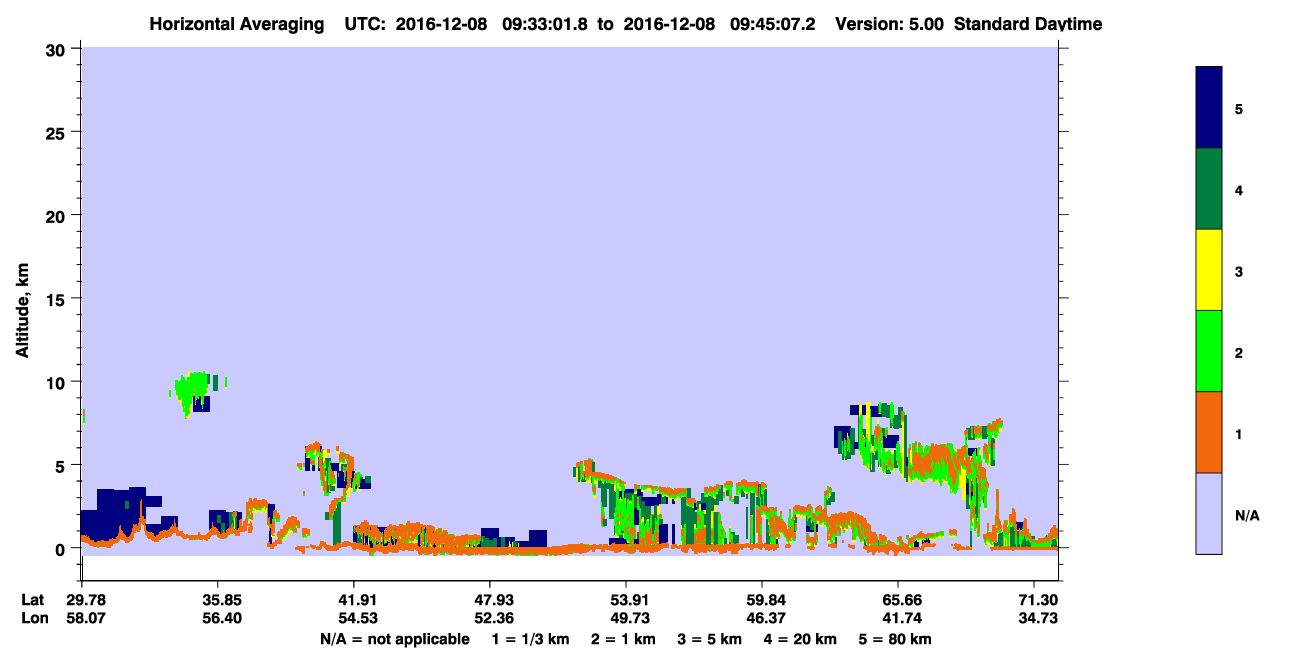The width and height of the screenshot is (1300, 667).
Task: Click the colorbar label 4
Action: tap(1239, 189)
